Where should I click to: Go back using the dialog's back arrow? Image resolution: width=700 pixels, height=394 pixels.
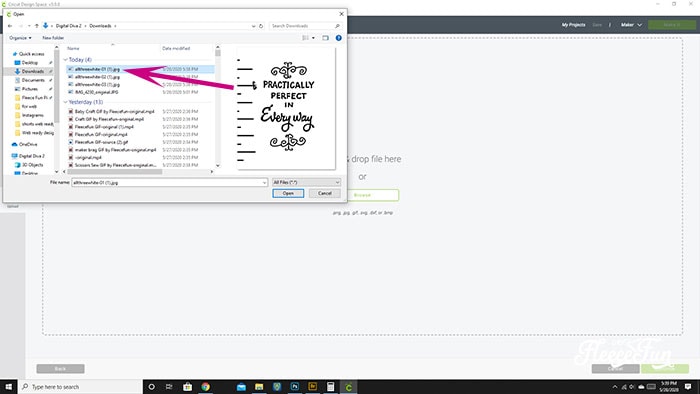click(10, 26)
